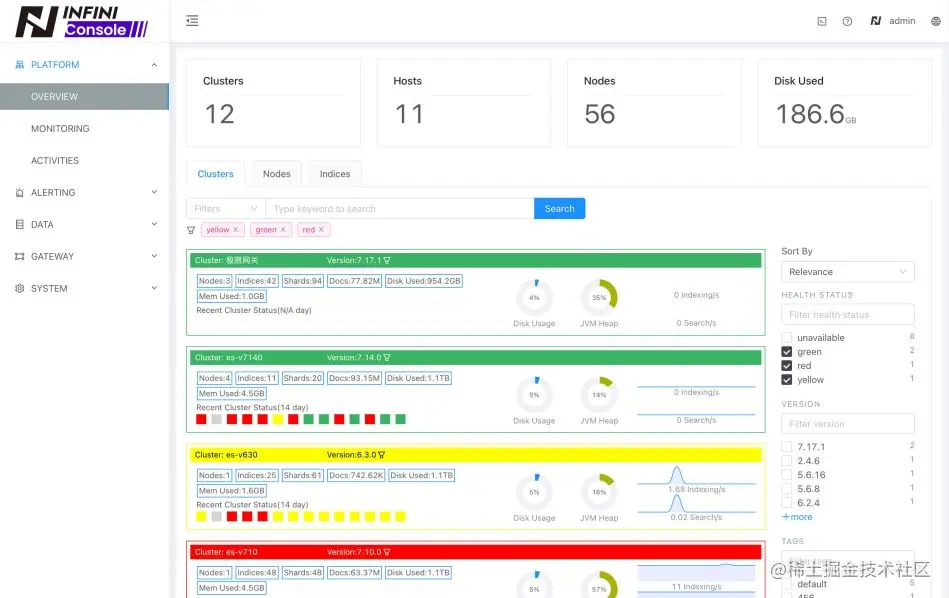949x598 pixels.
Task: Remove the green filter tag
Action: pos(283,229)
